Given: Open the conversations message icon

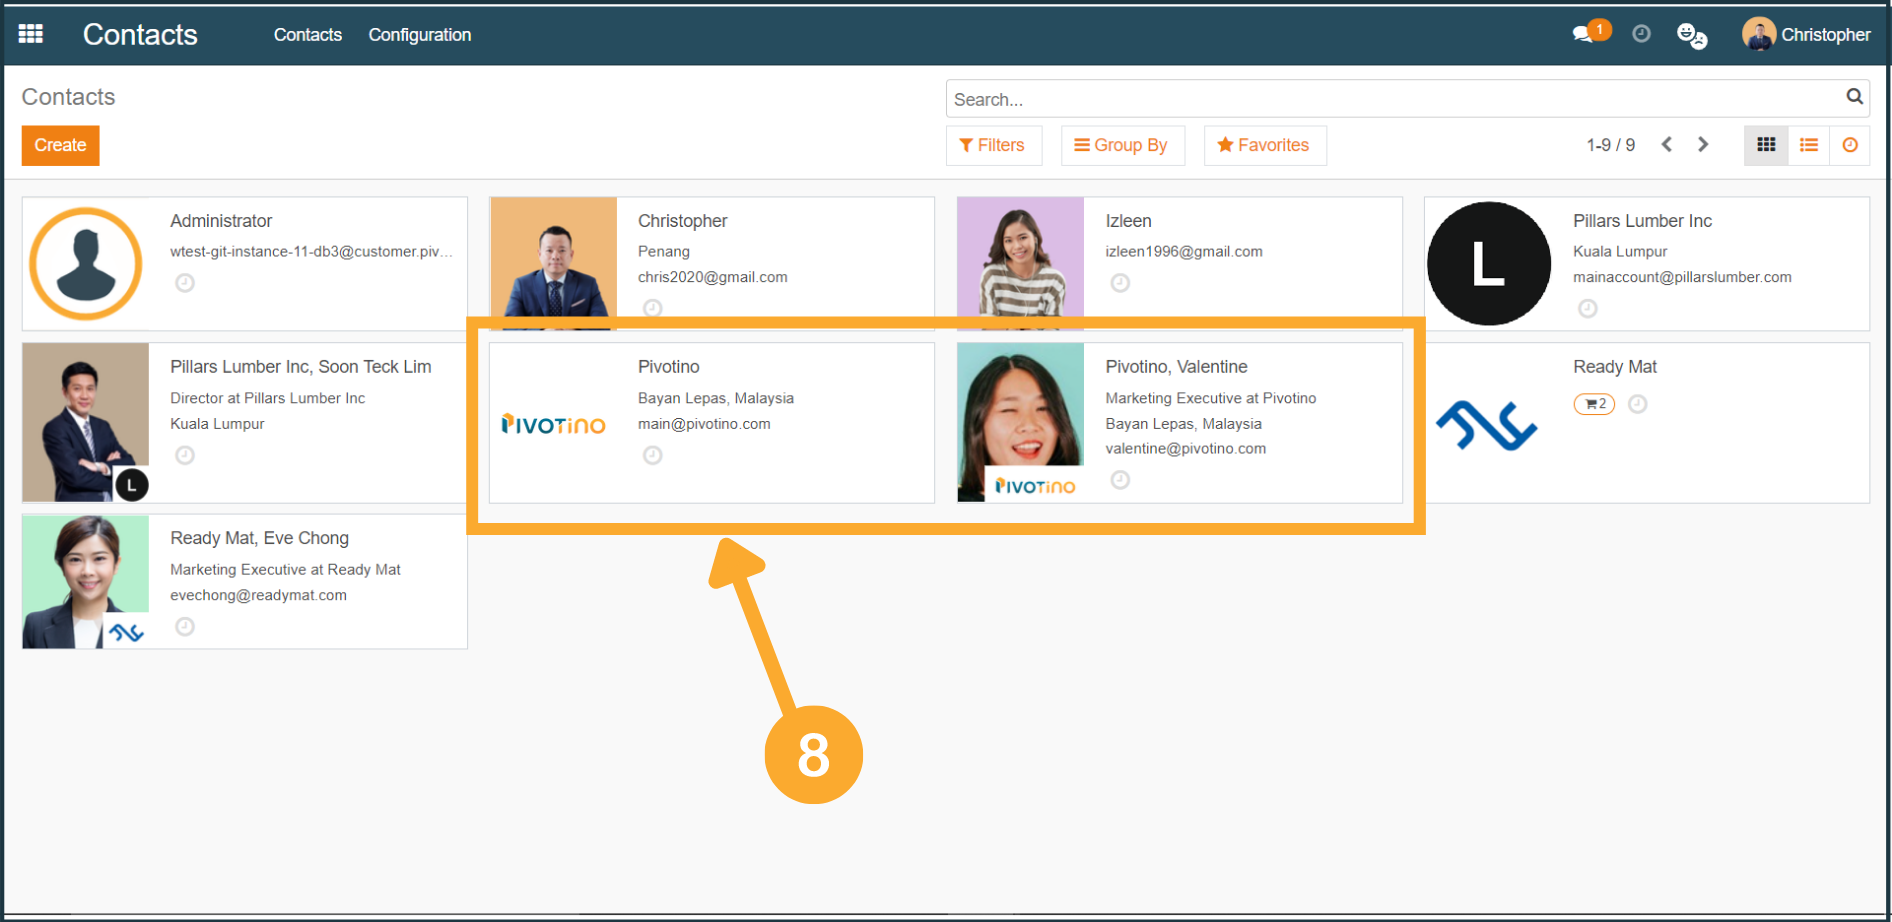Looking at the screenshot, I should 1582,35.
